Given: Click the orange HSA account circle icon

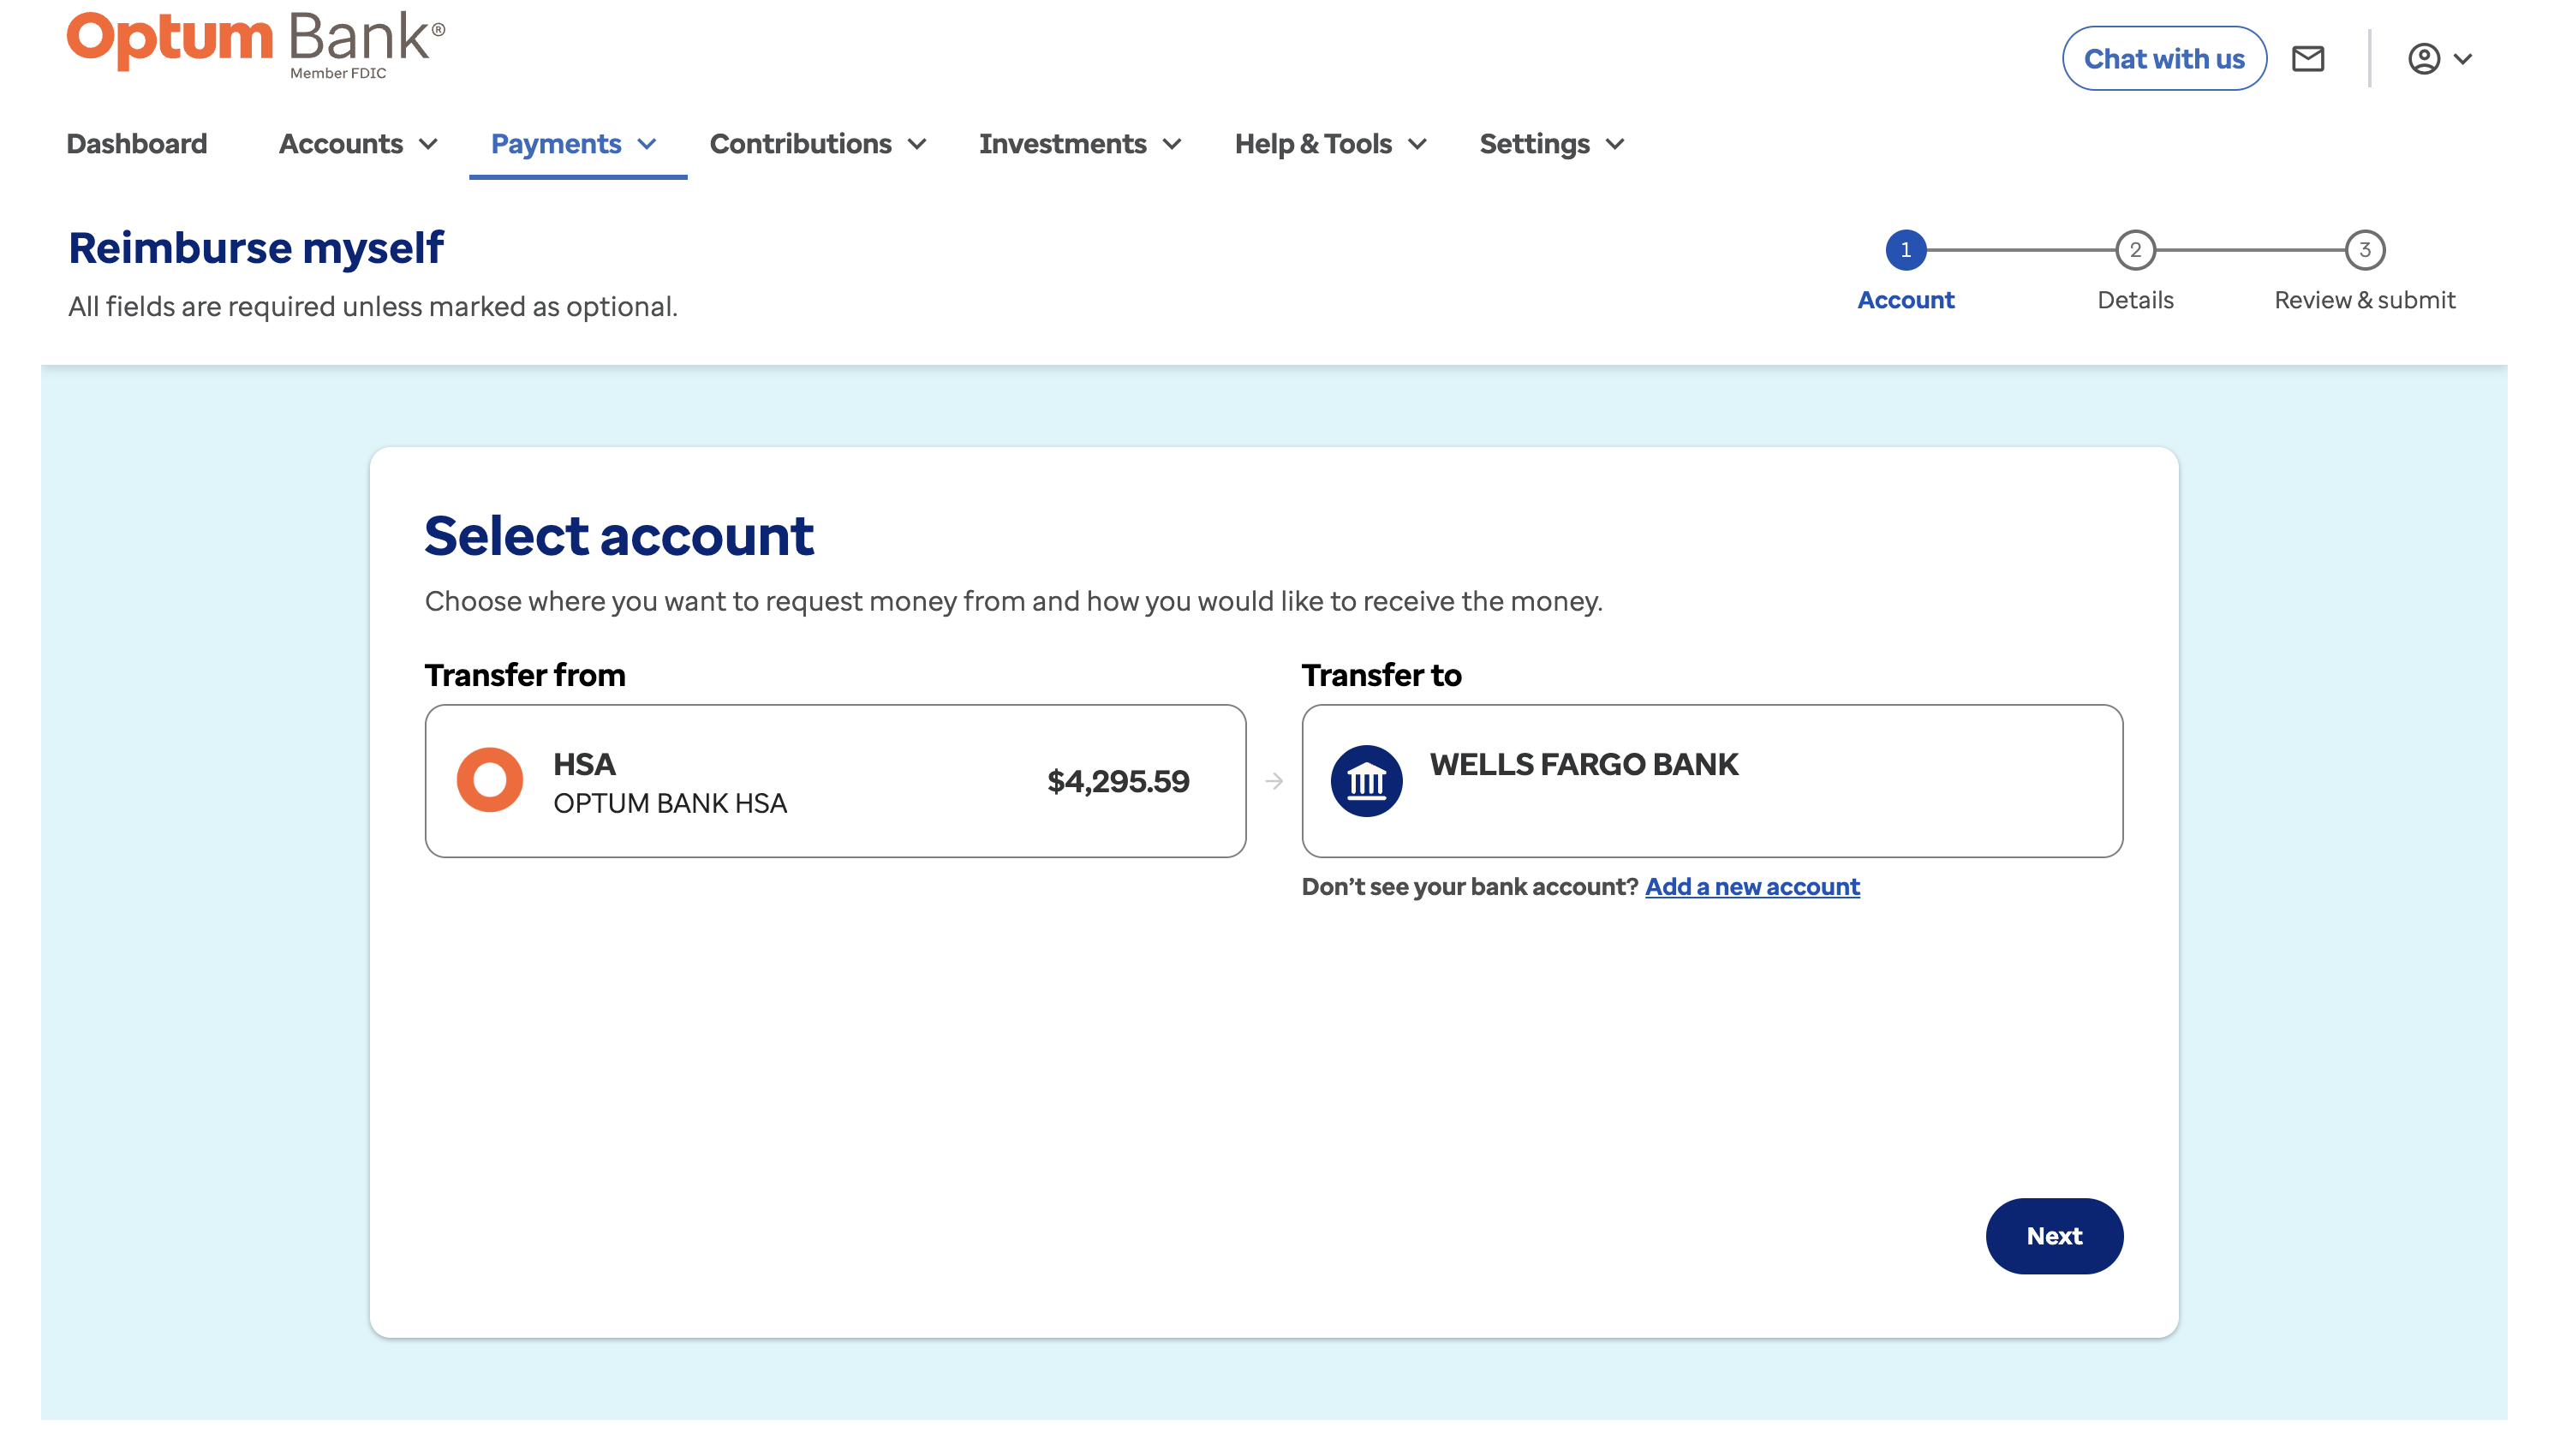Looking at the screenshot, I should click(489, 780).
